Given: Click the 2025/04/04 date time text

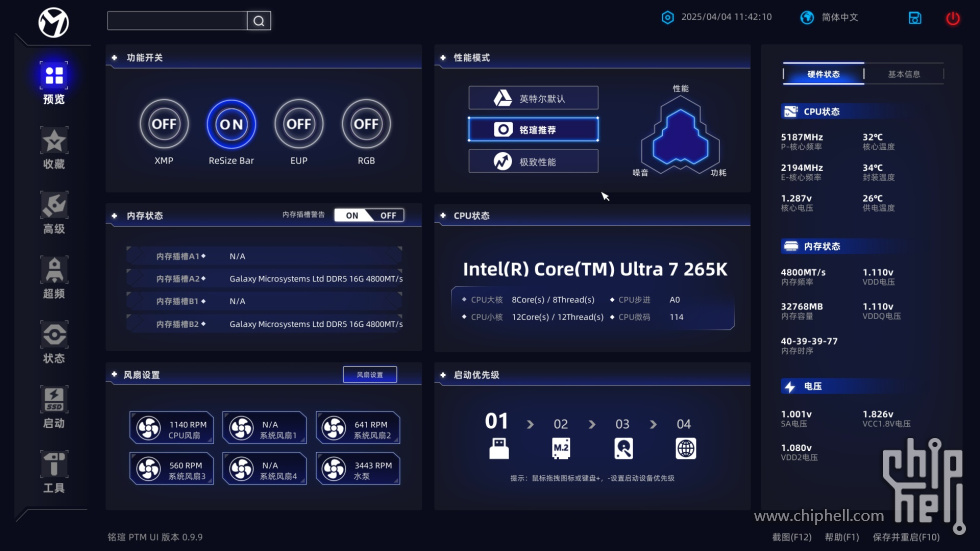Looking at the screenshot, I should click(726, 17).
